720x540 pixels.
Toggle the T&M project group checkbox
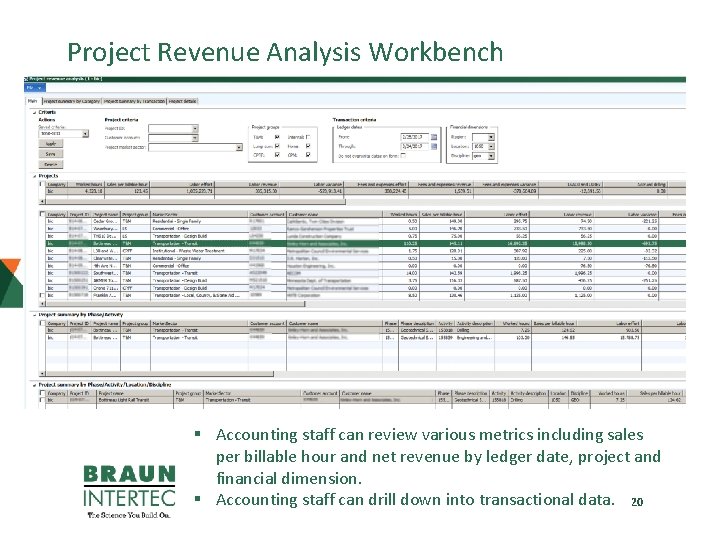coord(277,137)
